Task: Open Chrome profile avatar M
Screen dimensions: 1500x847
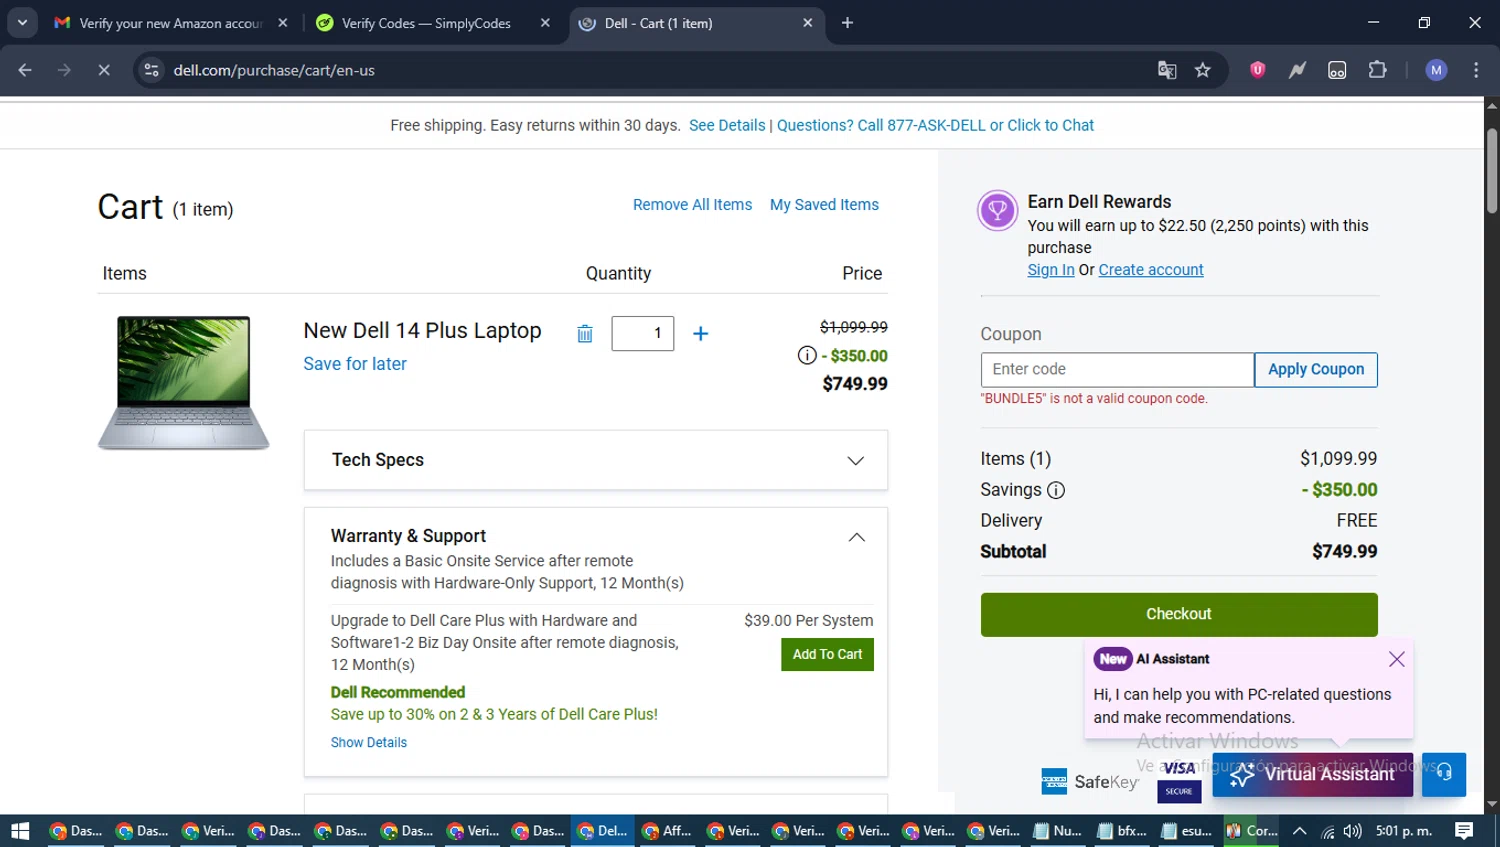Action: (1436, 70)
